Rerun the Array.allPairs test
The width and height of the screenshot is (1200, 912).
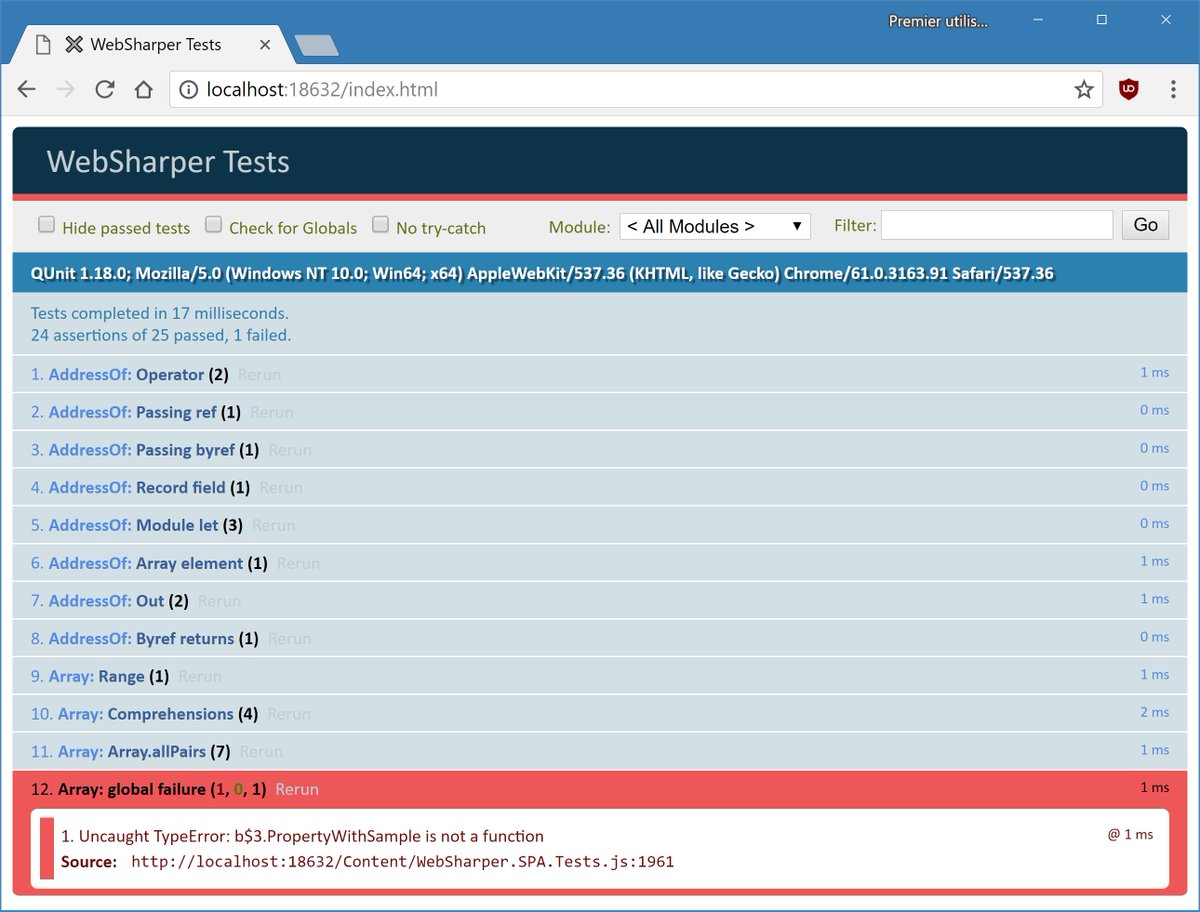(x=262, y=751)
